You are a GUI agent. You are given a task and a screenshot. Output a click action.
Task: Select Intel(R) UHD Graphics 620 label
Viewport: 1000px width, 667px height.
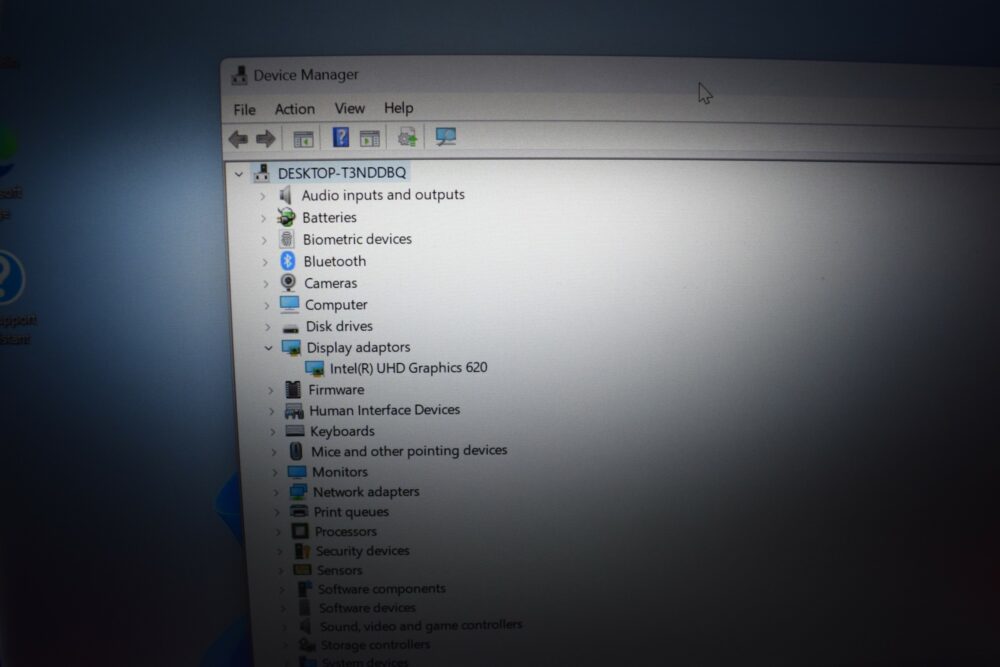click(x=408, y=368)
